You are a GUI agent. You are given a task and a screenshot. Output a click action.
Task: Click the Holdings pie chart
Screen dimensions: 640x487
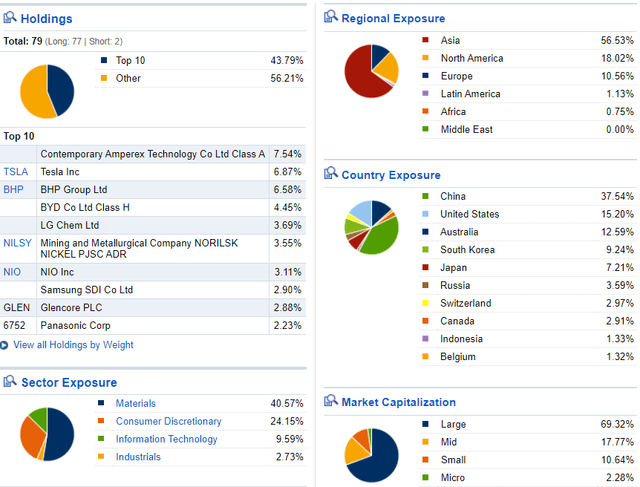coord(47,91)
